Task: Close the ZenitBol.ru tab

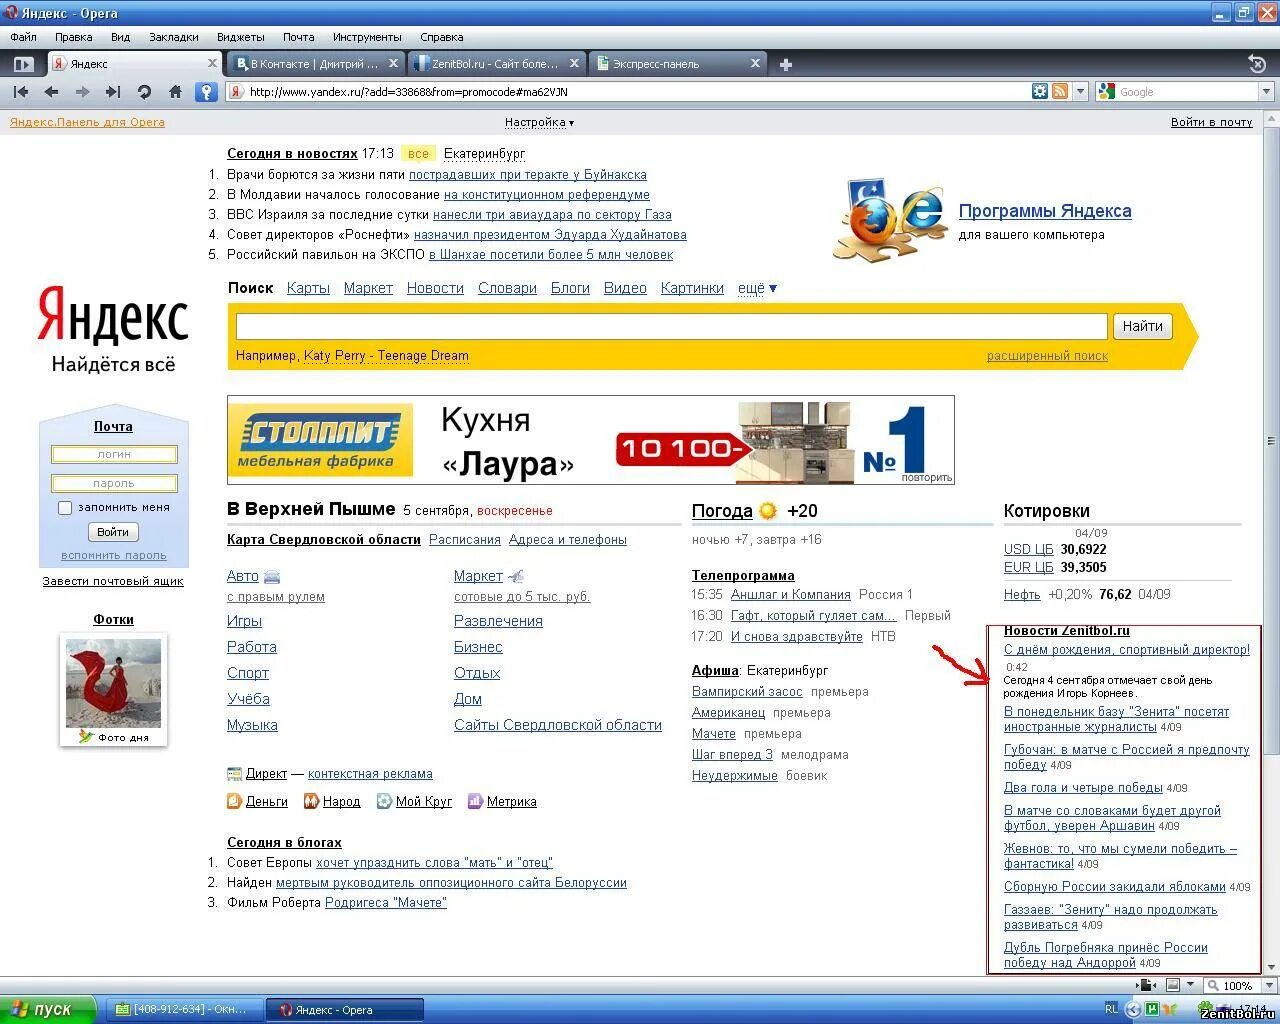Action: click(574, 63)
